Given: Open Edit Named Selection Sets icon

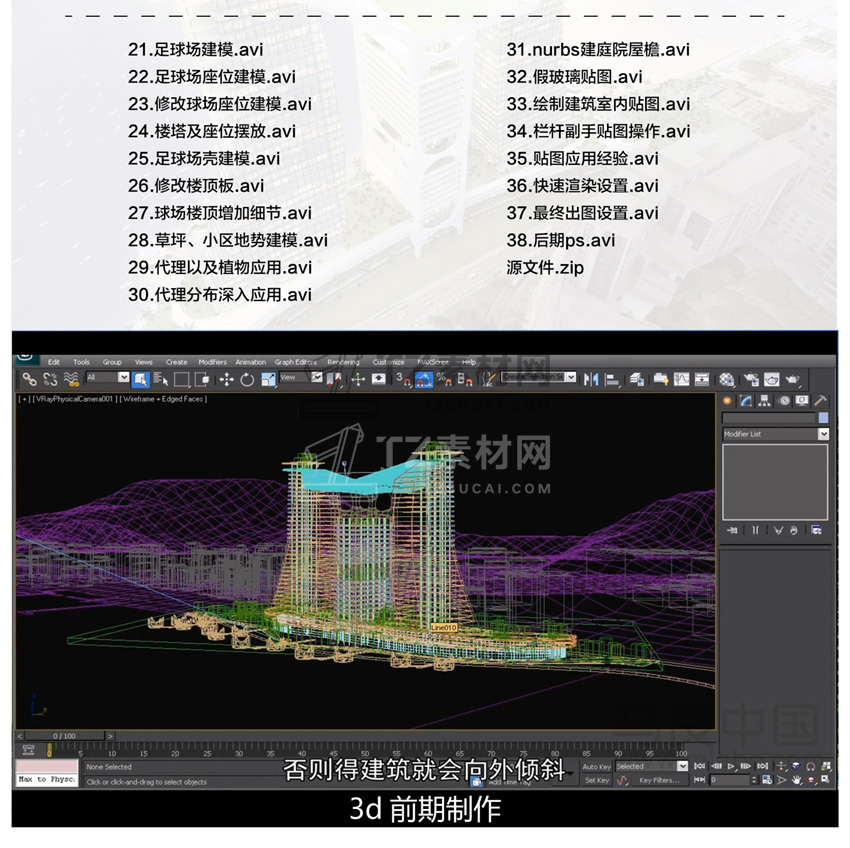Looking at the screenshot, I should click(x=488, y=379).
